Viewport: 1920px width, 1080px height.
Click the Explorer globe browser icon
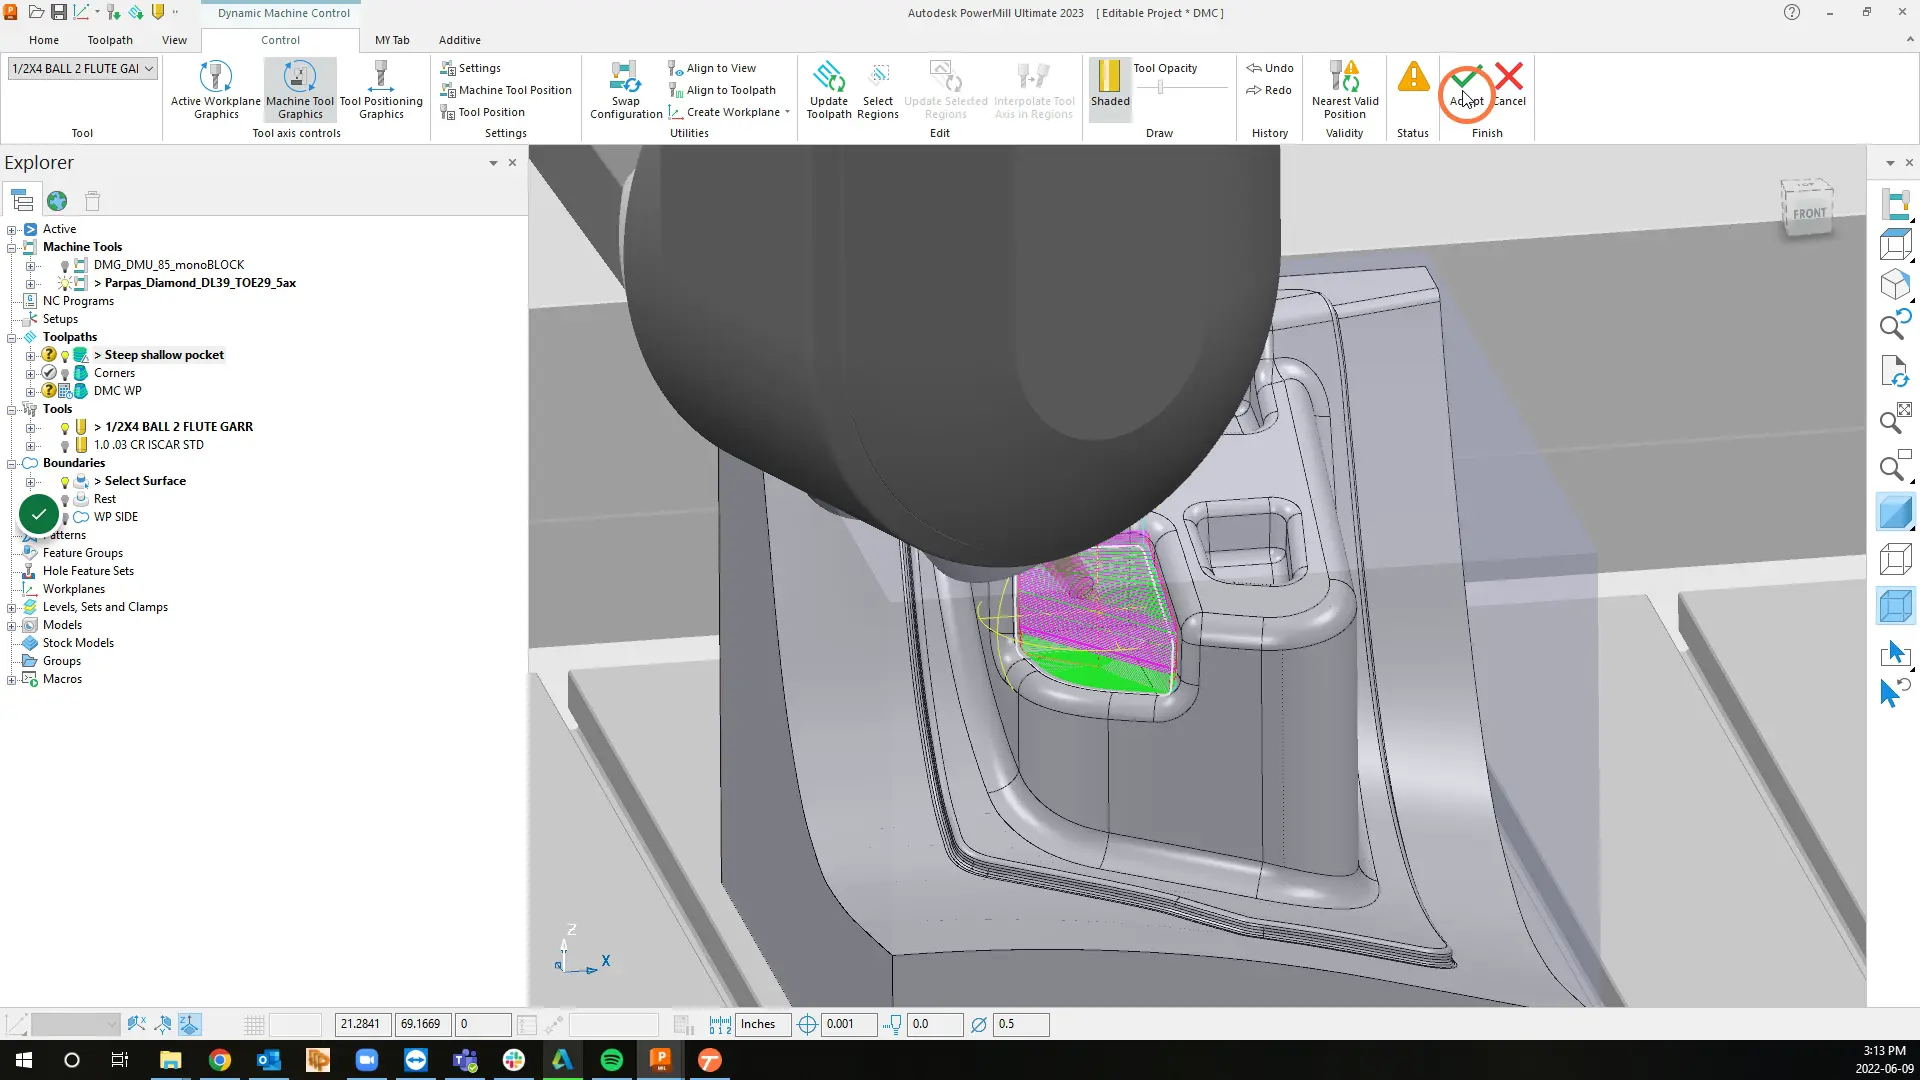click(x=57, y=201)
